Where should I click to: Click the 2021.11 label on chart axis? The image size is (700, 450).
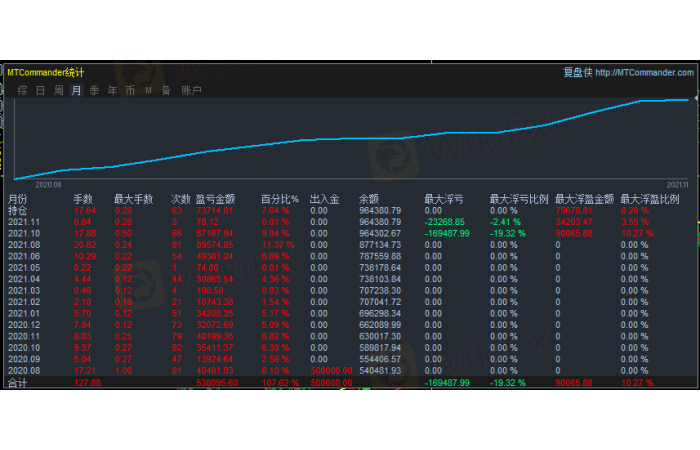677,184
